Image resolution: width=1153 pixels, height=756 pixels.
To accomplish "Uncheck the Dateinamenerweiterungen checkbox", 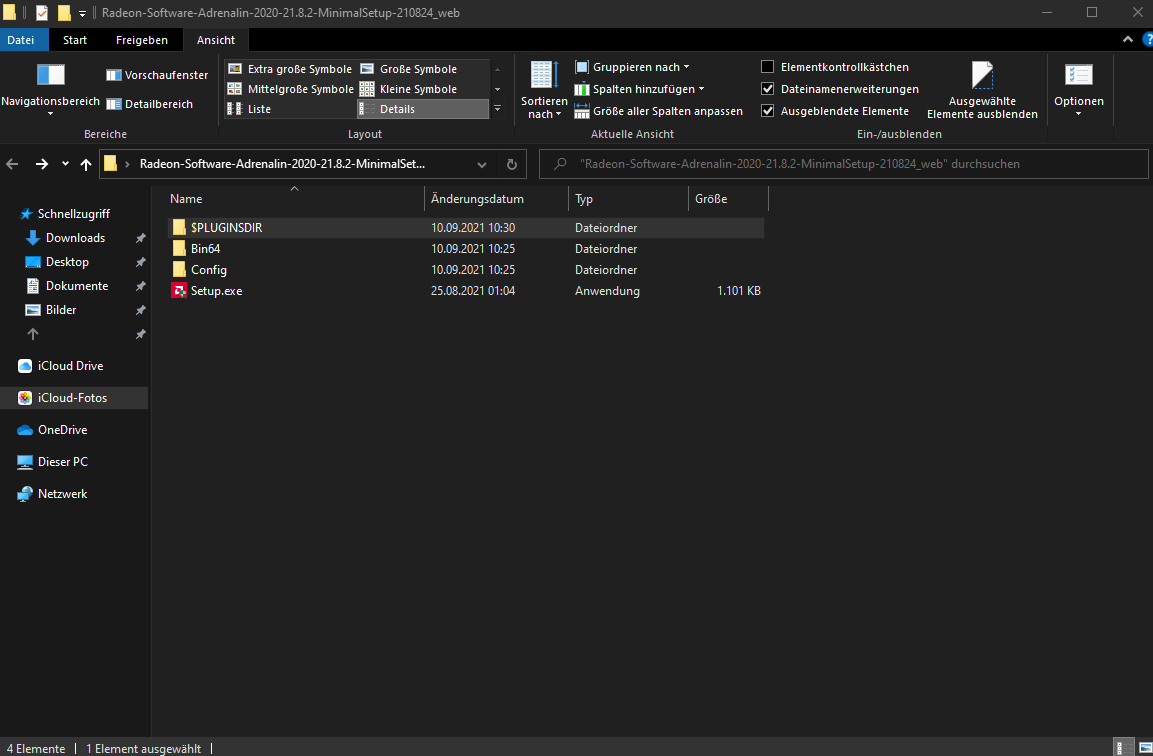I will [x=768, y=89].
